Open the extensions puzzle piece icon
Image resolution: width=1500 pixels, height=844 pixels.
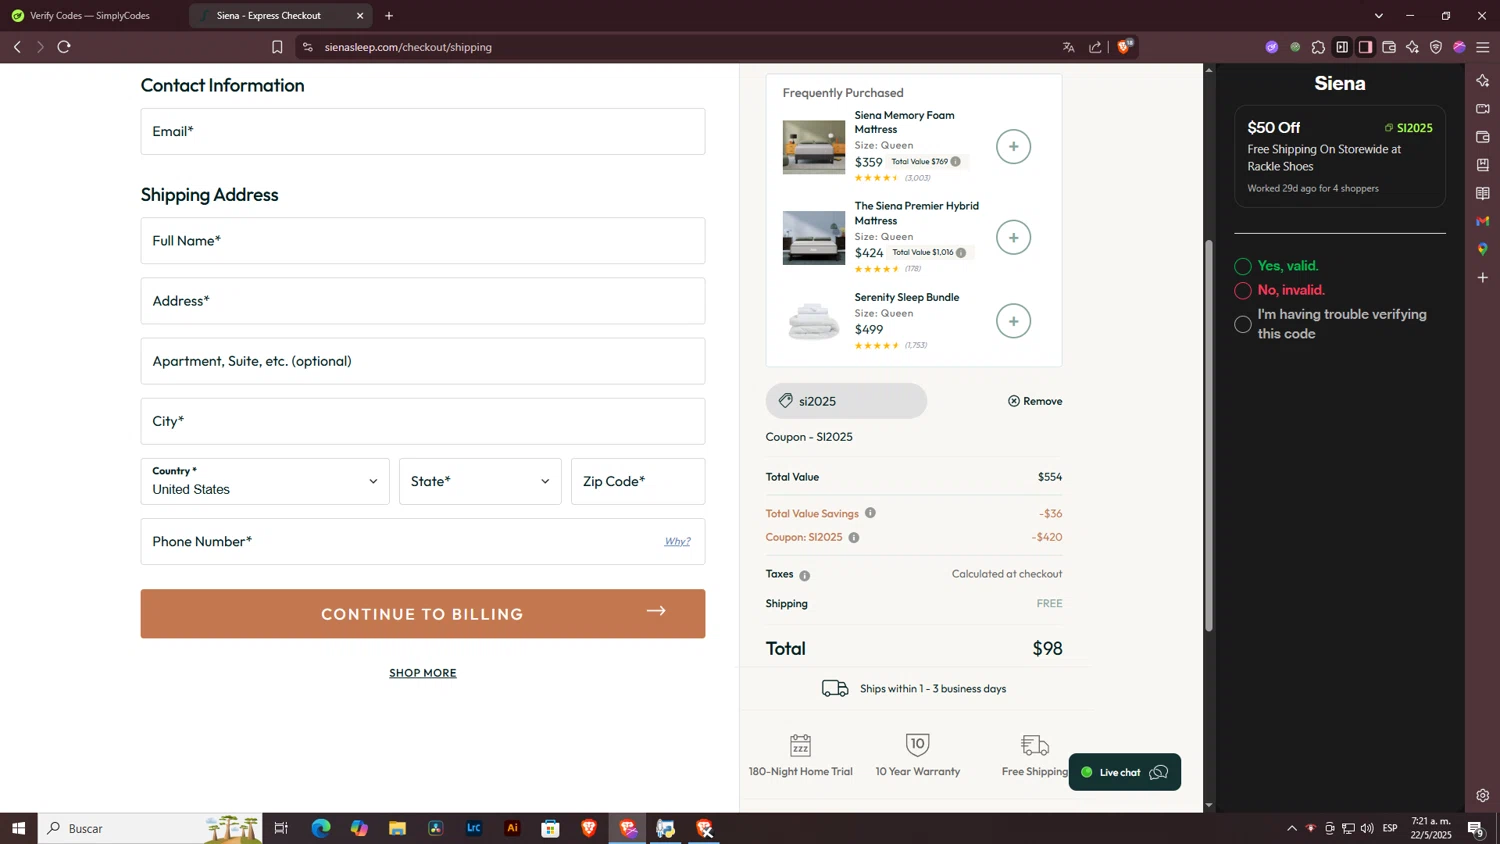pos(1318,47)
